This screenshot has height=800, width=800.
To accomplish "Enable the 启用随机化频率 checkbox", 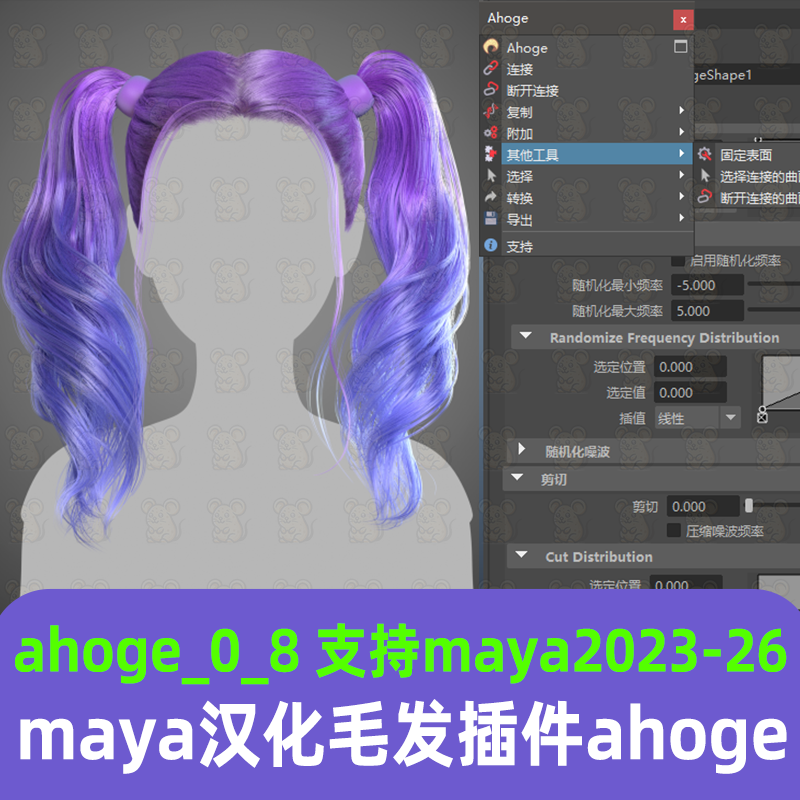I will click(678, 261).
